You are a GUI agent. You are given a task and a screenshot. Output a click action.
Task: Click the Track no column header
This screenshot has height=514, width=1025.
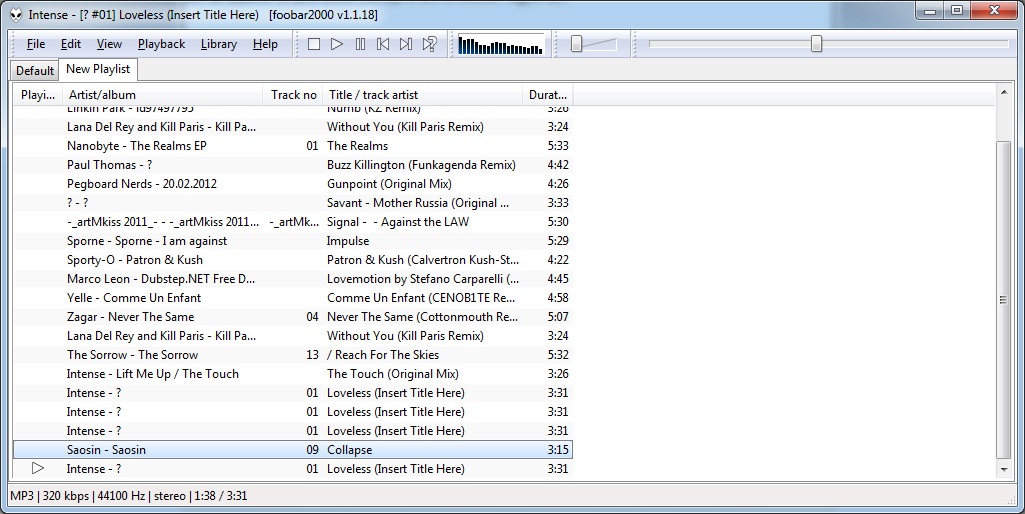(293, 95)
